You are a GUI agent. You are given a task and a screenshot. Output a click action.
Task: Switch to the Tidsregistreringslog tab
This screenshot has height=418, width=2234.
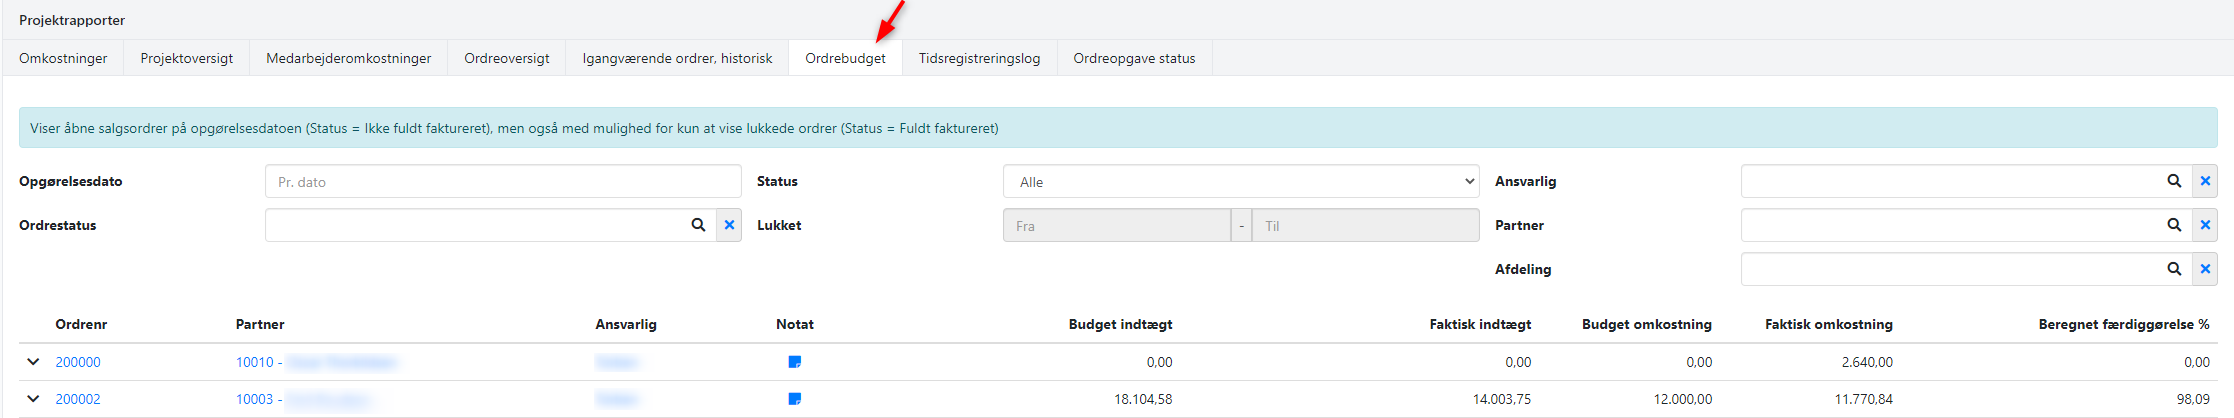[979, 58]
